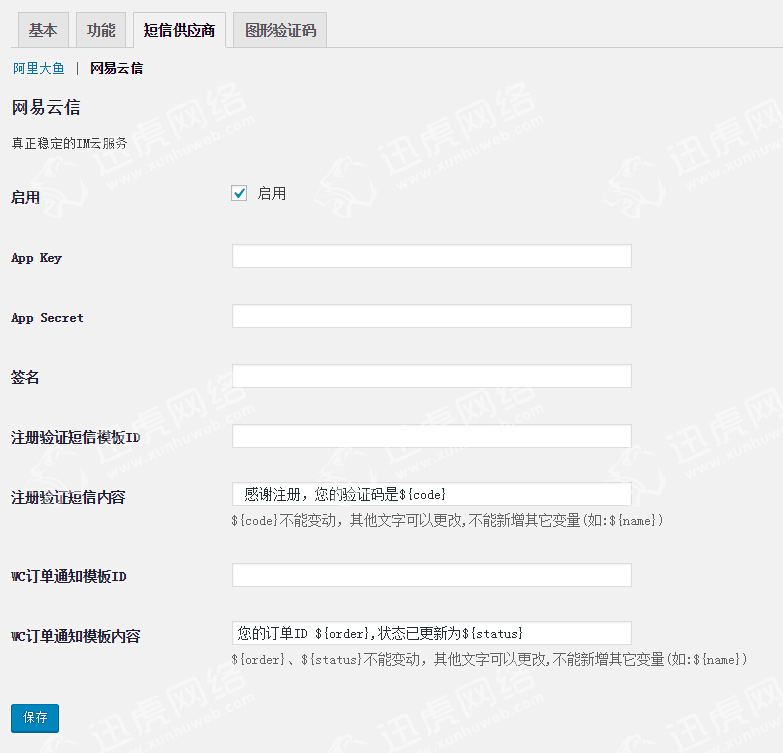Select the 网易云信 sub-section link

point(116,68)
